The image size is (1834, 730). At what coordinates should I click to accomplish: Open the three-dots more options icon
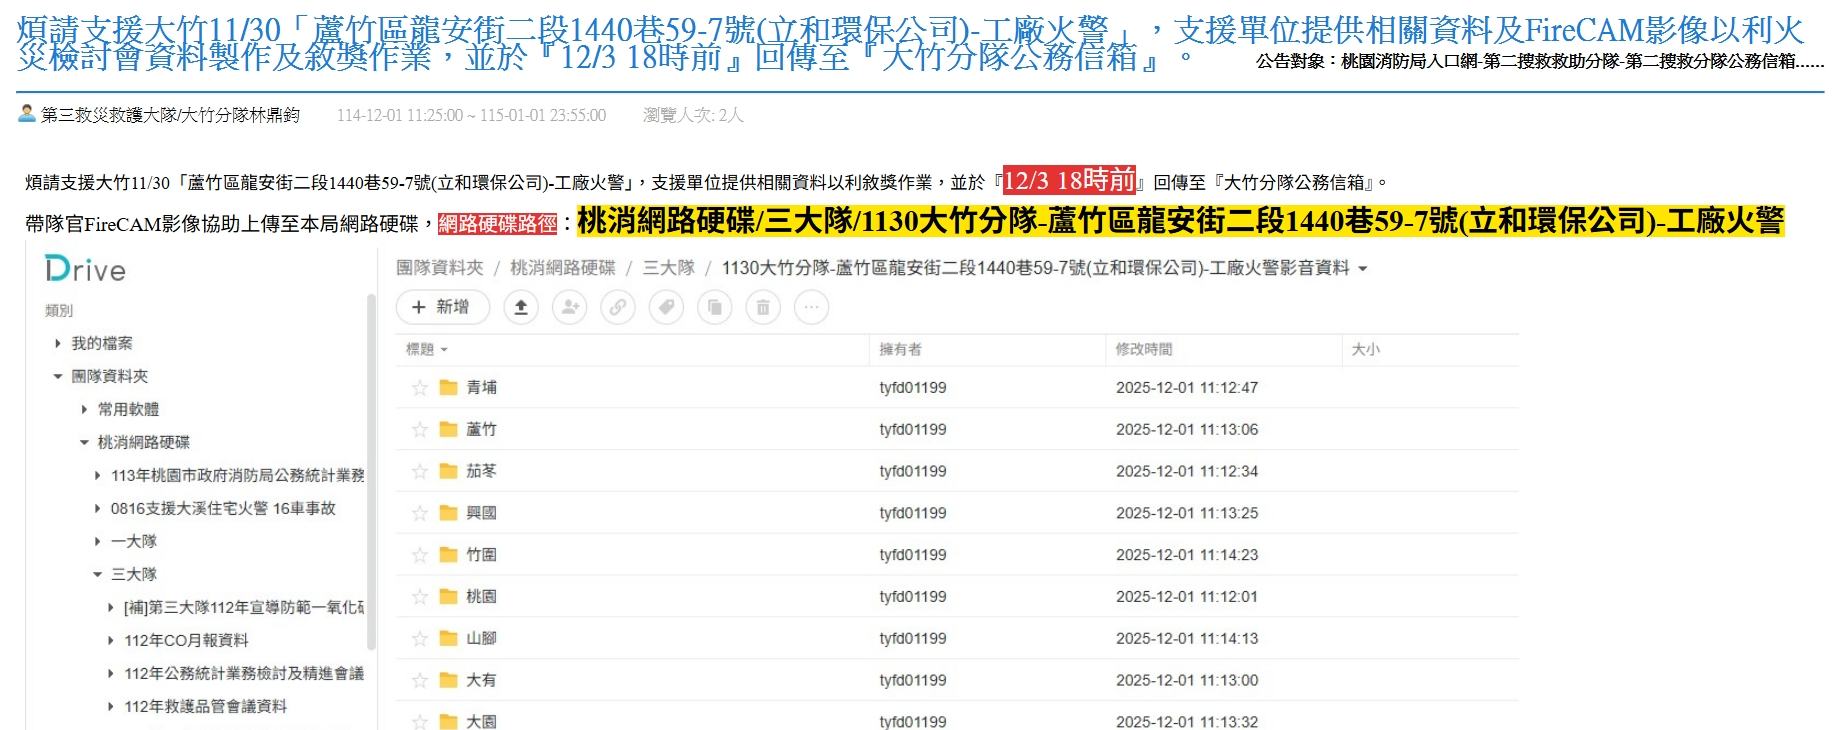coord(811,307)
